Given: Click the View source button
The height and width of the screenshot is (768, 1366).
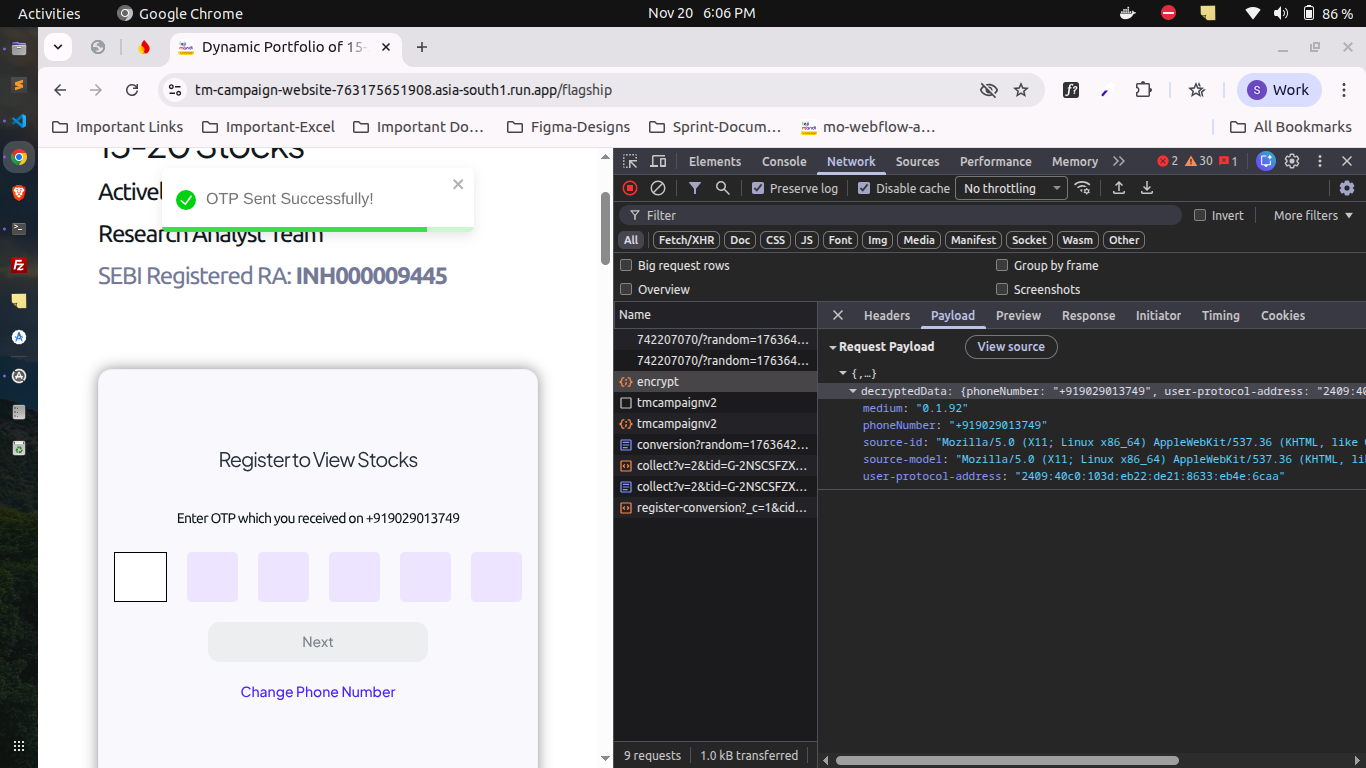Looking at the screenshot, I should (1011, 347).
